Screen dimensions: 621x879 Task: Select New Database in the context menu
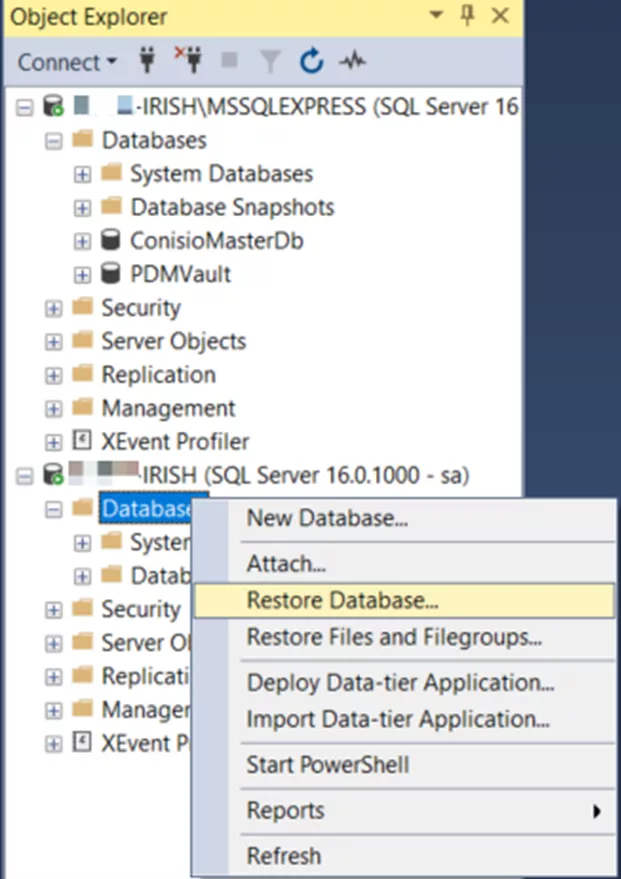click(x=327, y=518)
